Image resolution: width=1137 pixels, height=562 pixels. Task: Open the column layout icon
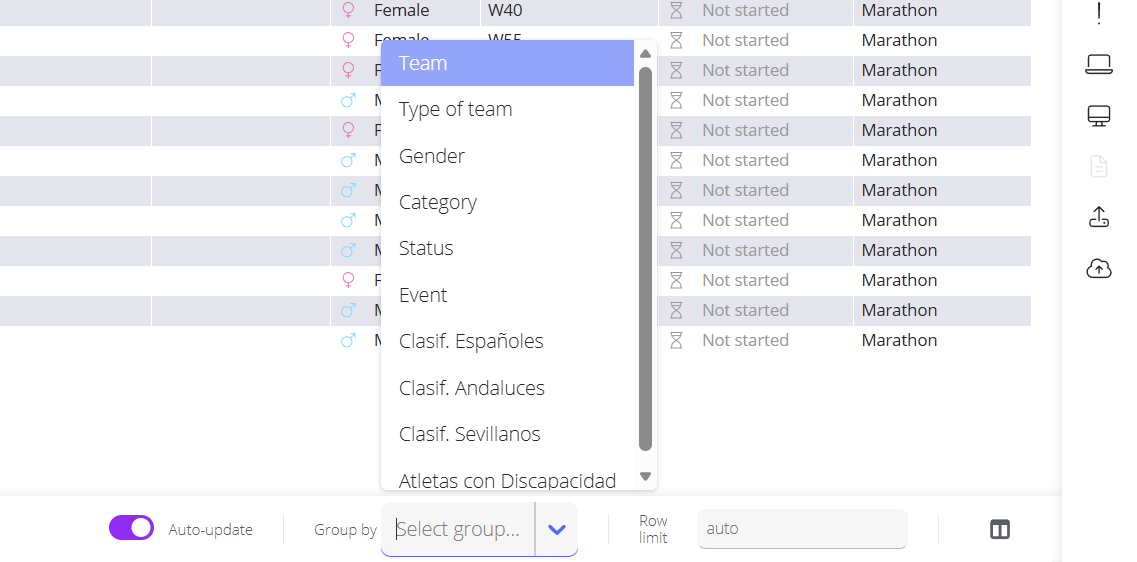click(1000, 529)
